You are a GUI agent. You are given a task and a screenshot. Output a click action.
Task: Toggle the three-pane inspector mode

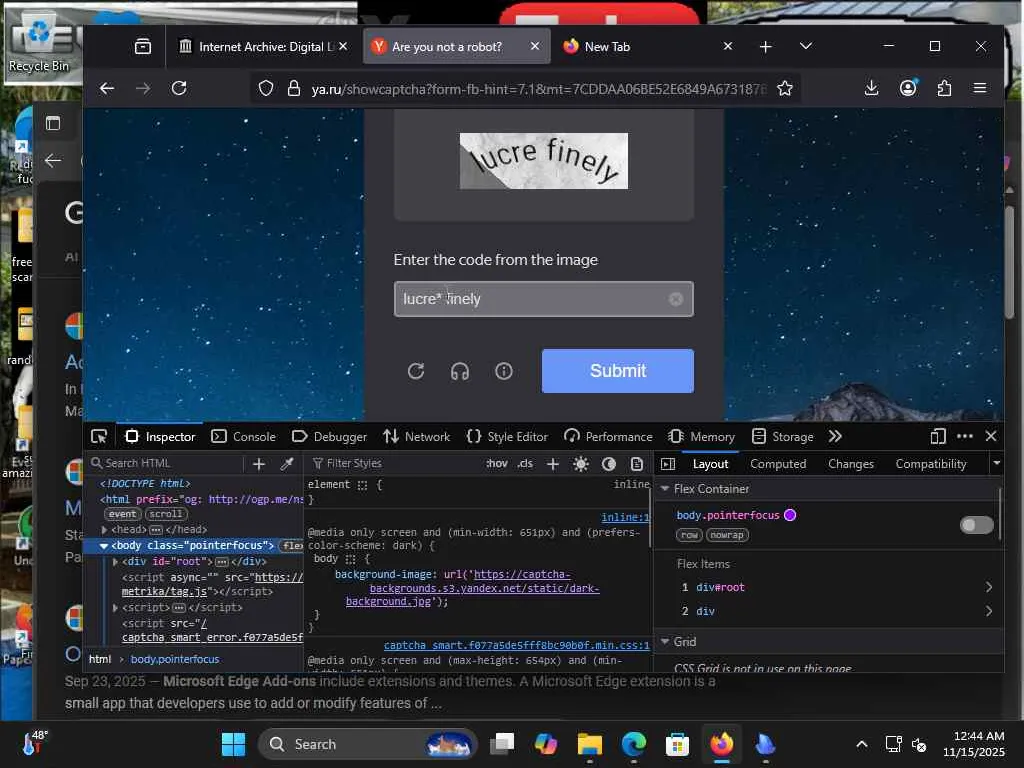(x=667, y=464)
